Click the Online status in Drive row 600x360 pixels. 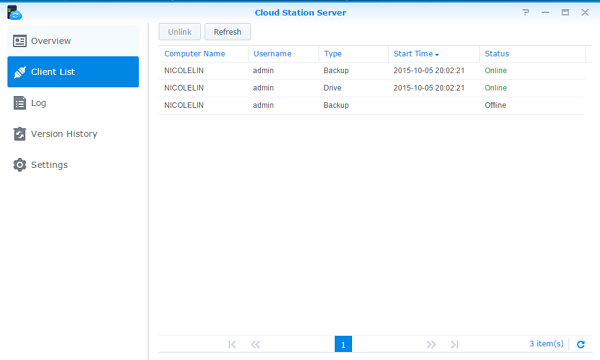click(x=496, y=88)
